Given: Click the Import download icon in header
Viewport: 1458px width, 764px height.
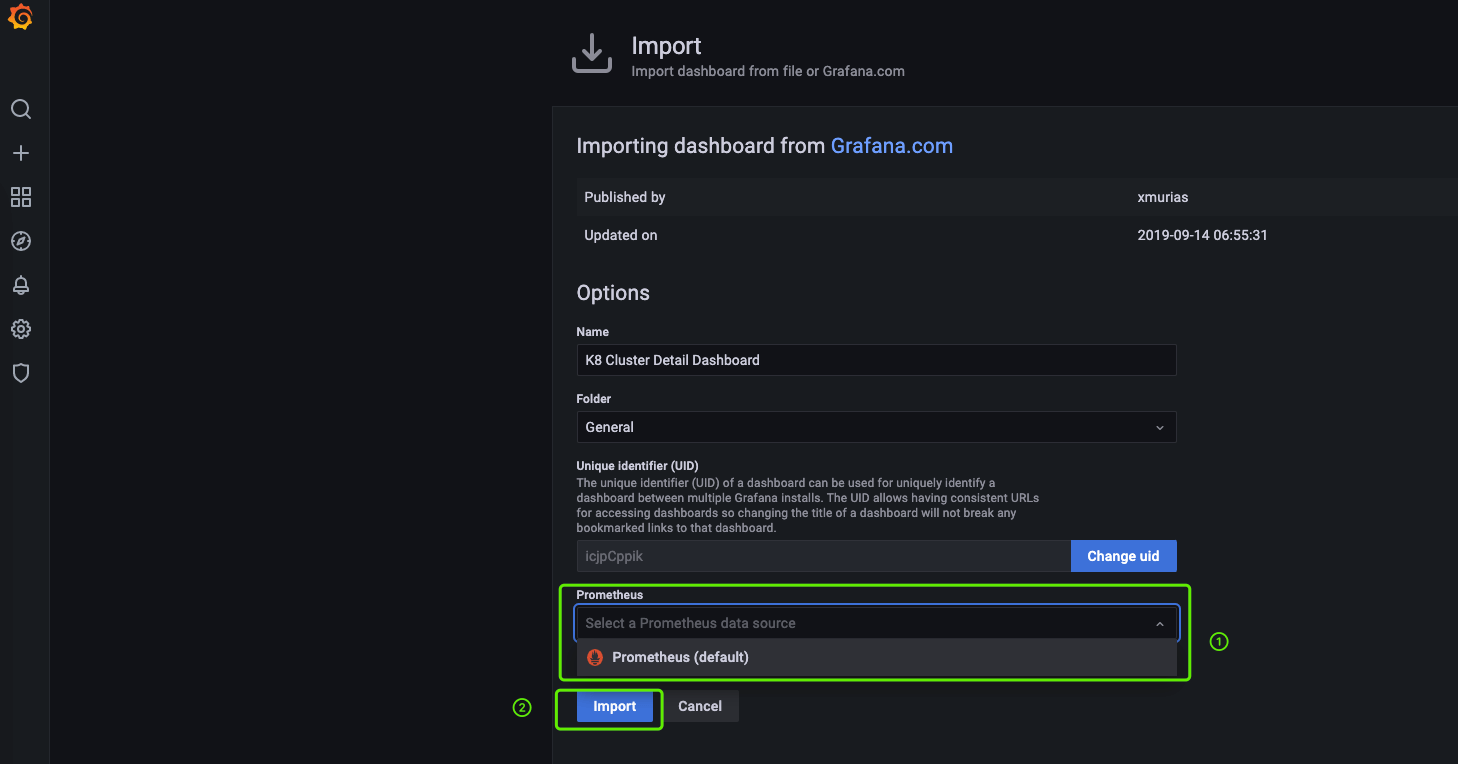Looking at the screenshot, I should coord(591,54).
